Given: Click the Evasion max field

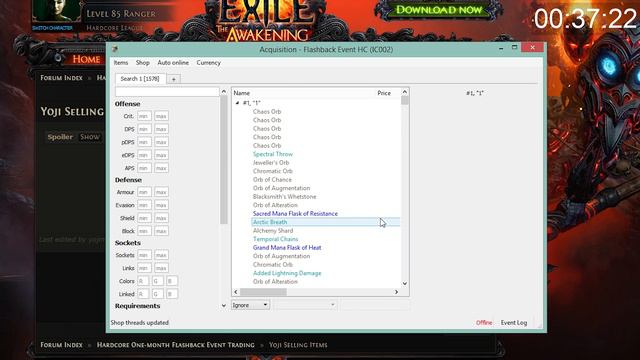Looking at the screenshot, I should (x=161, y=205).
